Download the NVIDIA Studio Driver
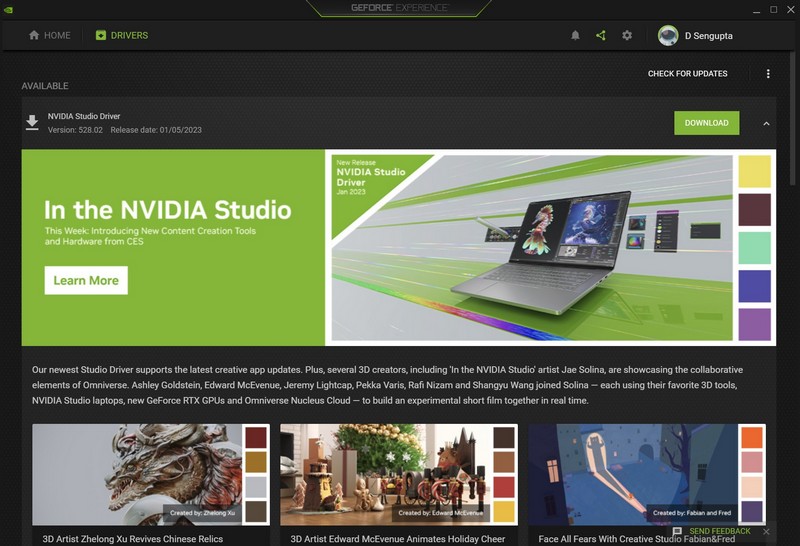This screenshot has width=800, height=546. coord(707,123)
